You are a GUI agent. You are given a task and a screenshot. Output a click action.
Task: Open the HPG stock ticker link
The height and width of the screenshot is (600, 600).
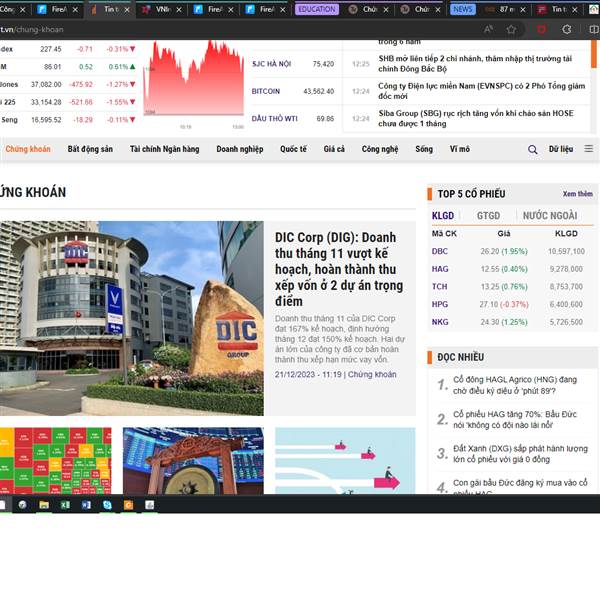tap(440, 304)
